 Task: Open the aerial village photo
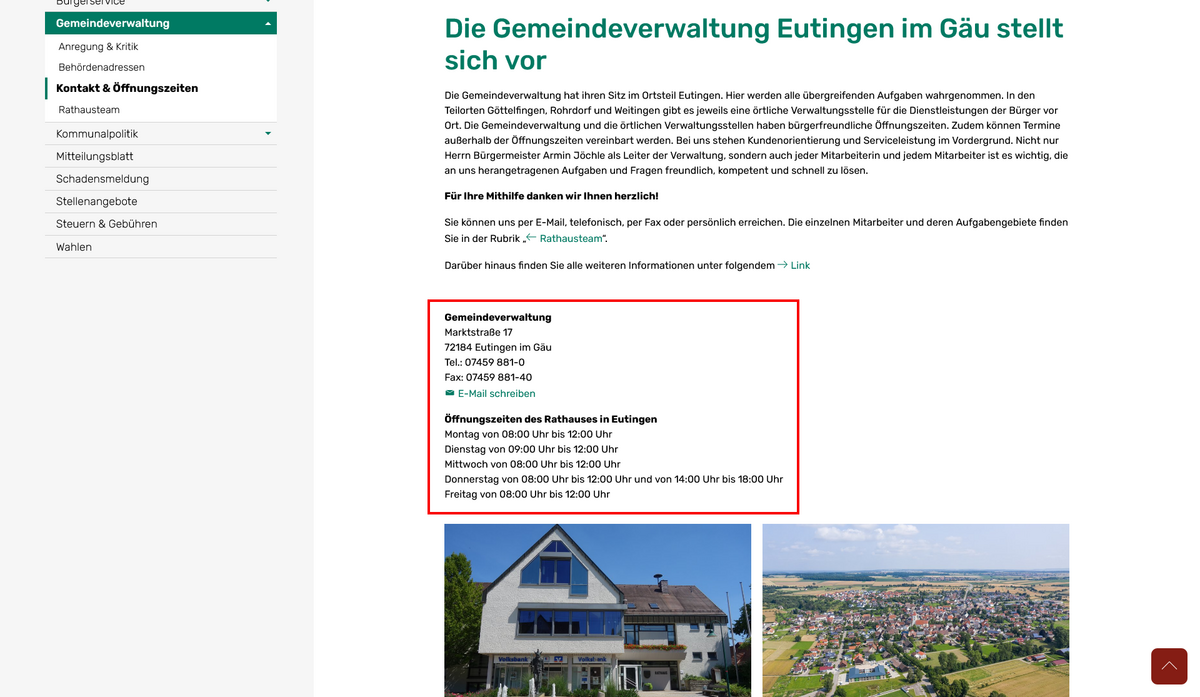click(x=916, y=610)
